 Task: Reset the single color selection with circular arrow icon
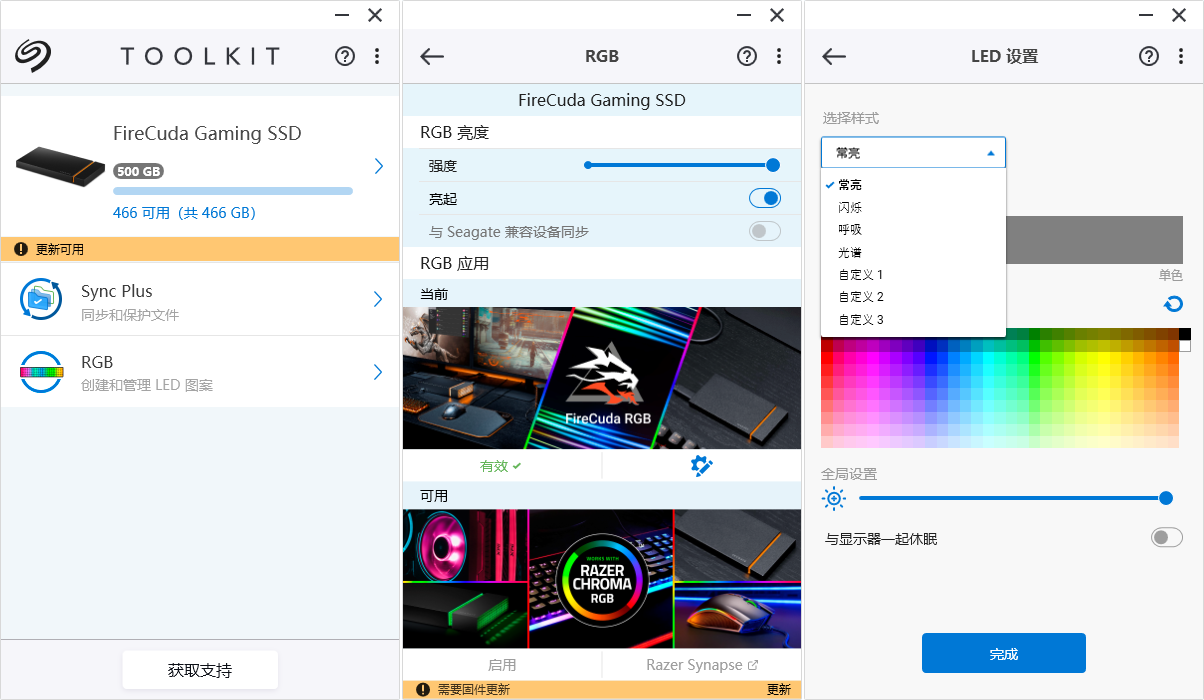(x=1172, y=303)
